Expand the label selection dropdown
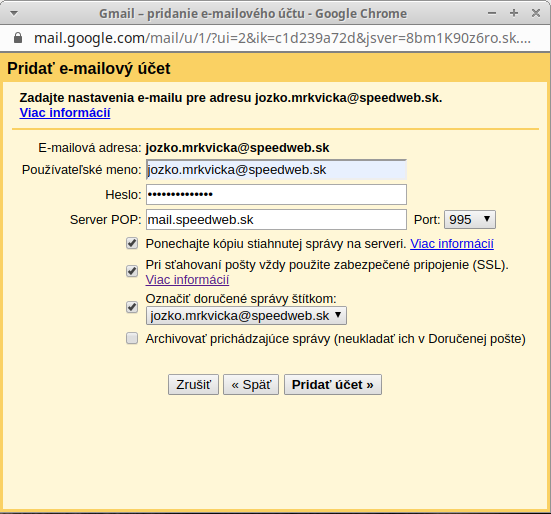 pos(246,315)
